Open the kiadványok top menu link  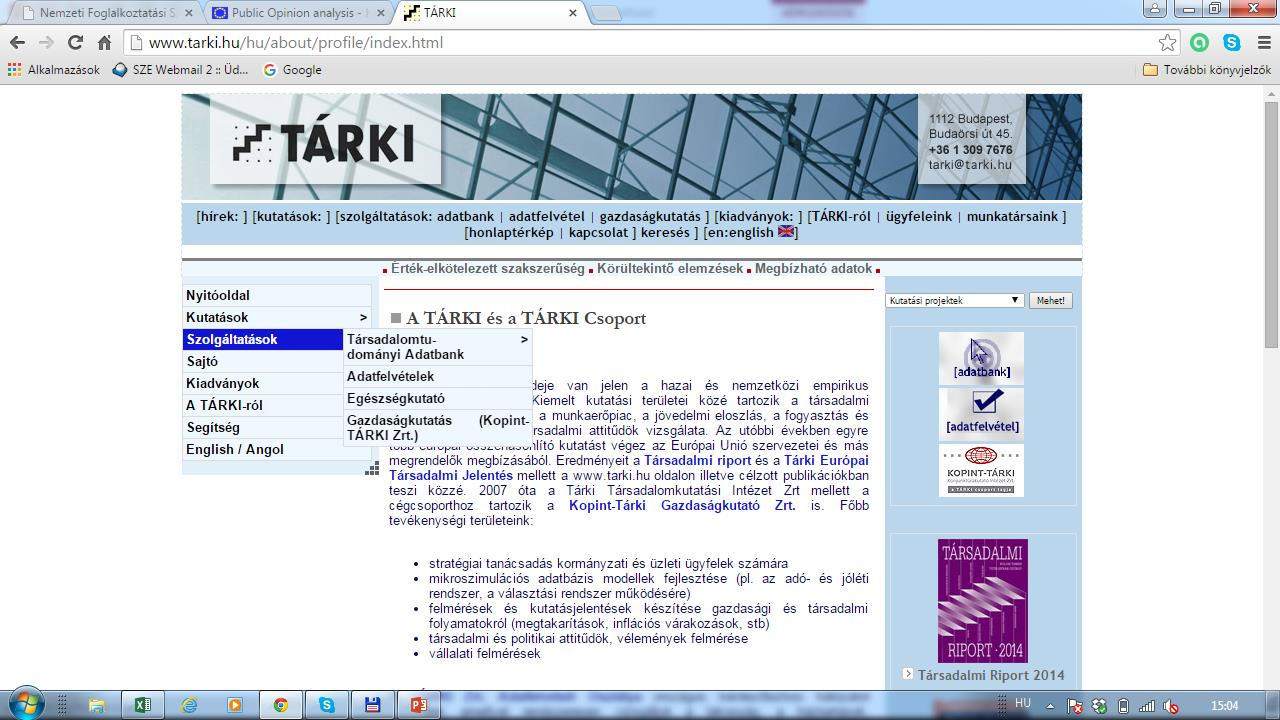pos(759,216)
